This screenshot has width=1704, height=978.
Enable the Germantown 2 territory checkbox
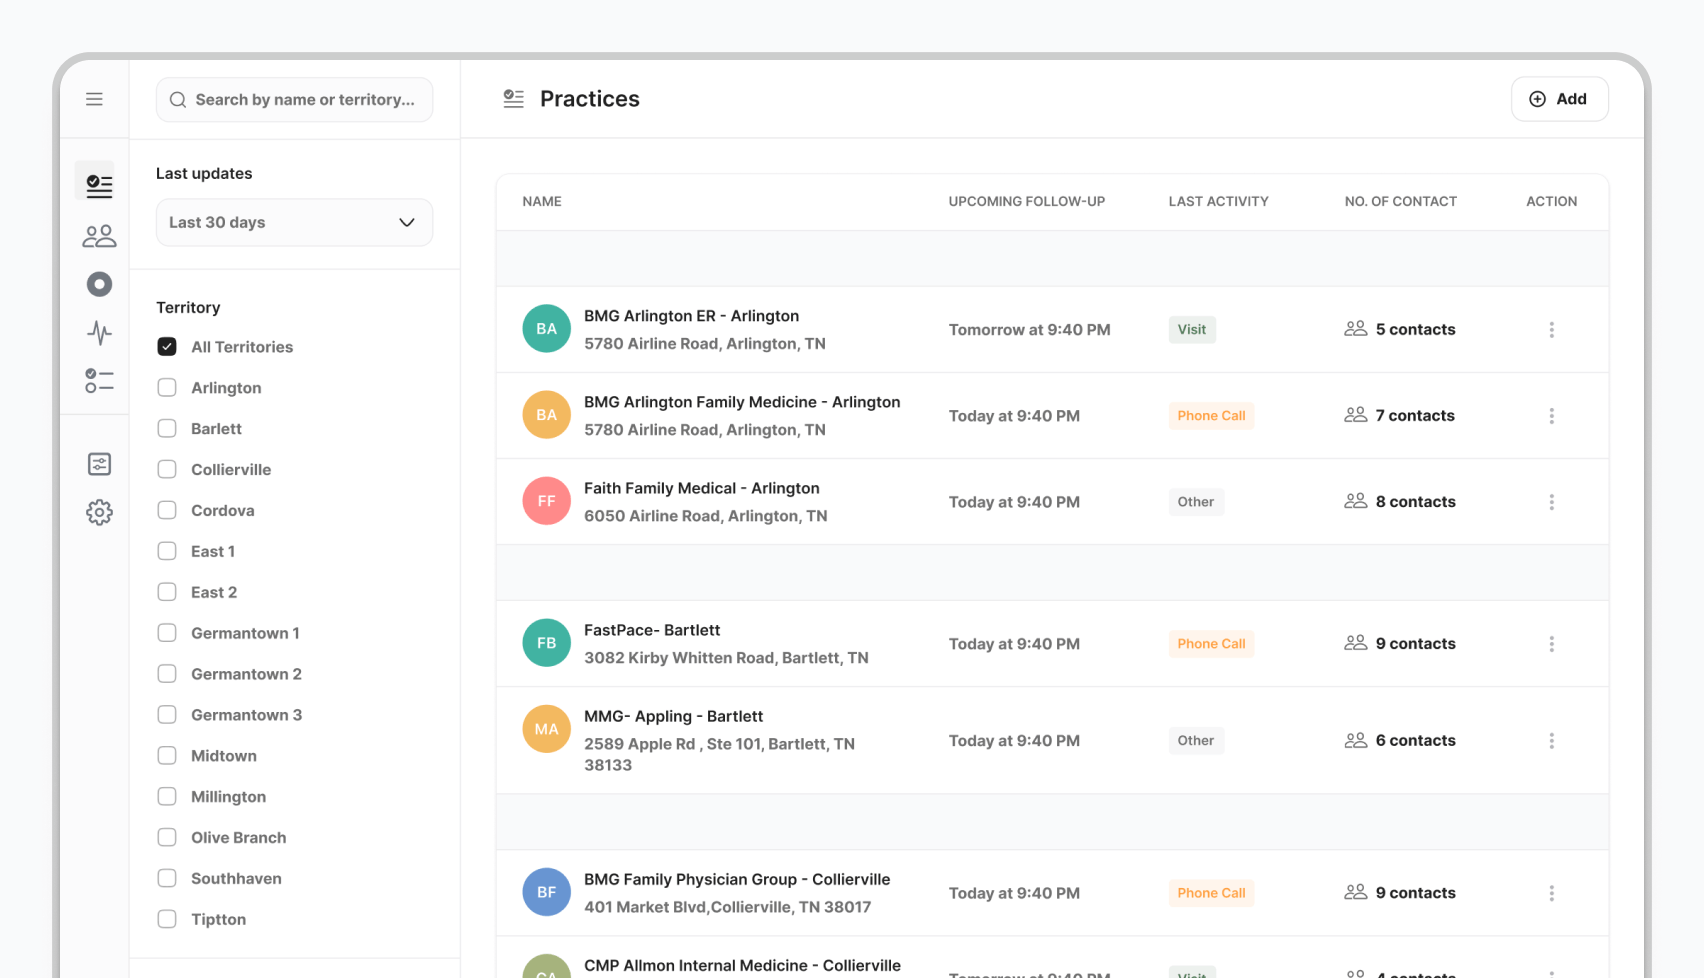click(167, 674)
